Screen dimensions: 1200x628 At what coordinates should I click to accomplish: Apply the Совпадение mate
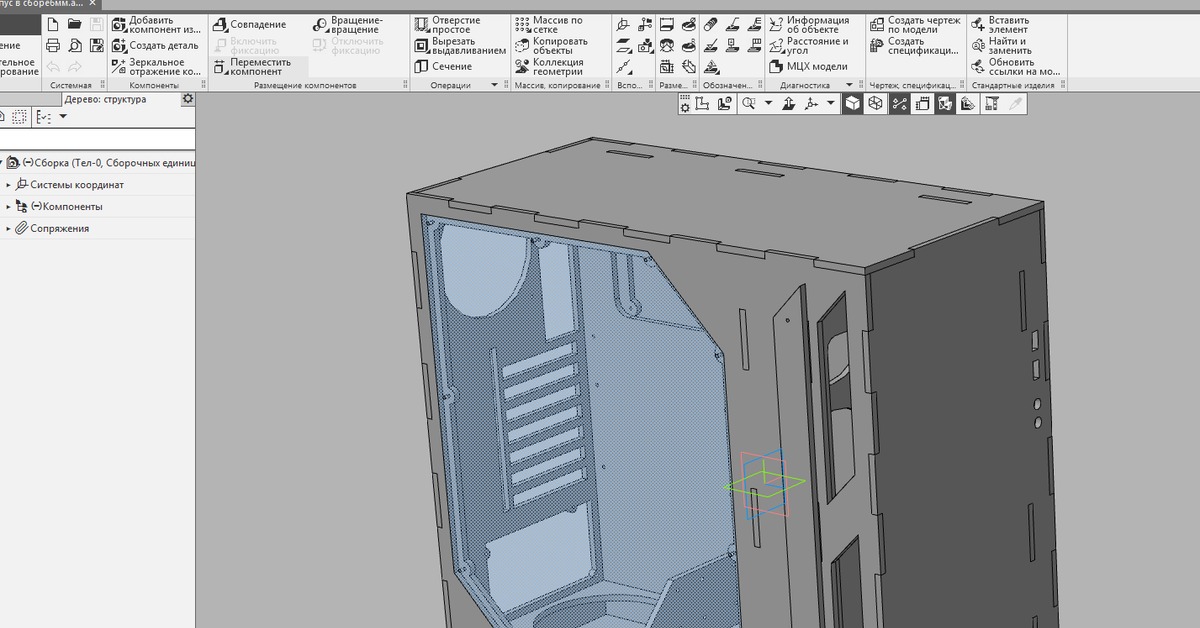tap(250, 24)
